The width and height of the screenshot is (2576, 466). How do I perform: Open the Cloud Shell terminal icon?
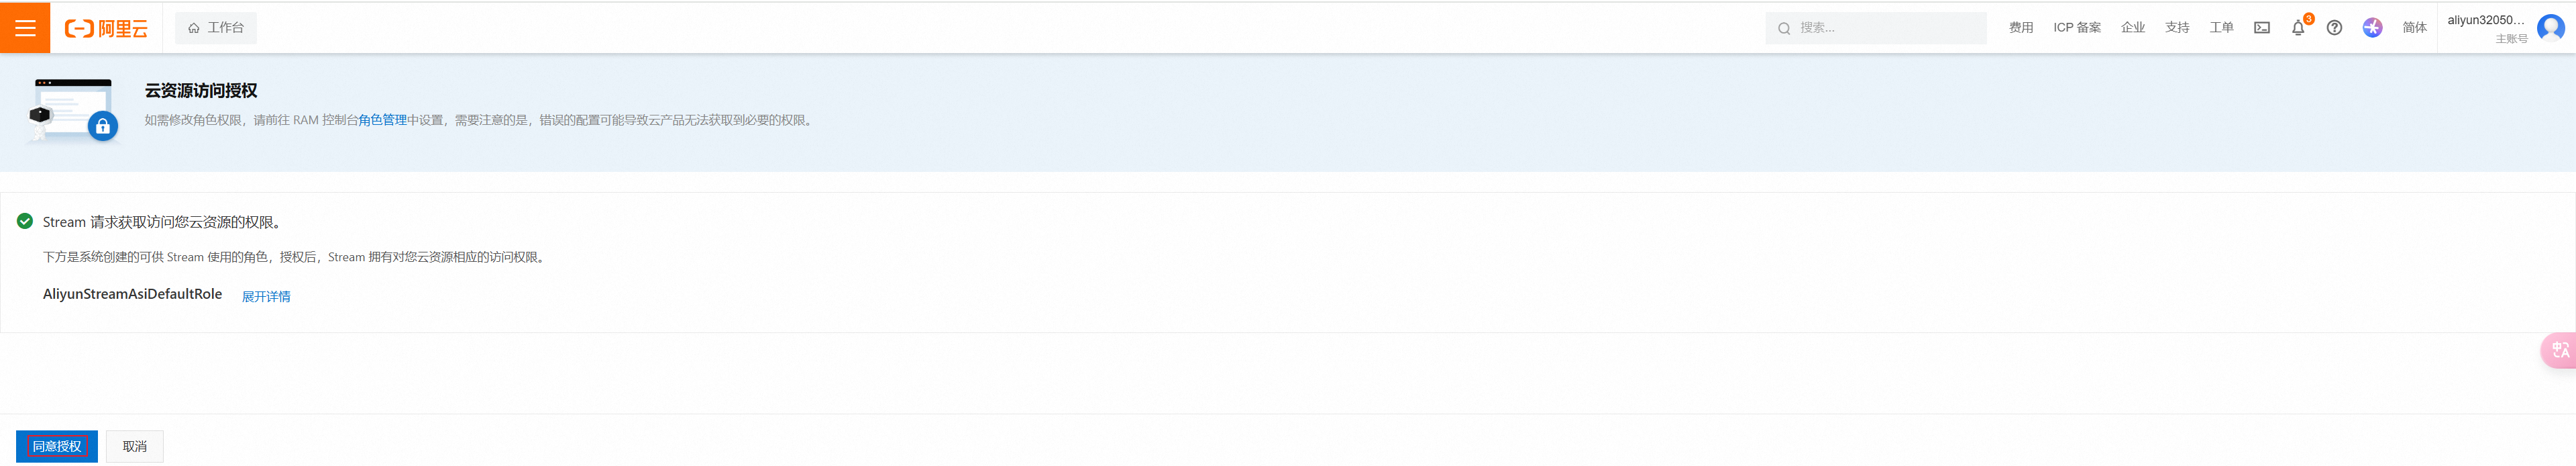2261,28
